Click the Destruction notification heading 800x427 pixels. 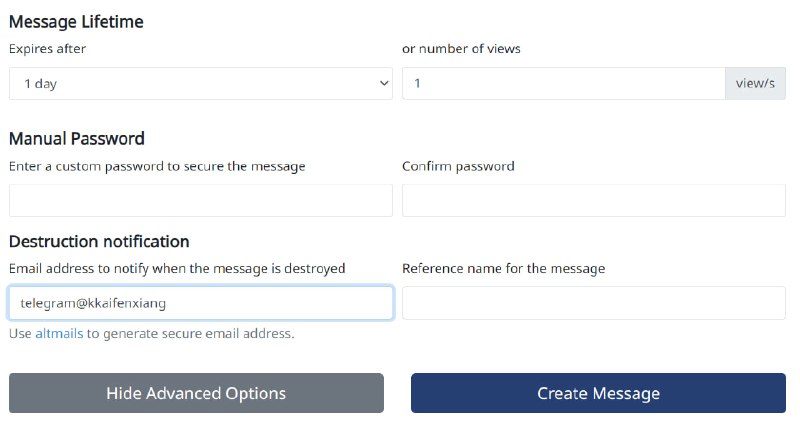point(99,241)
